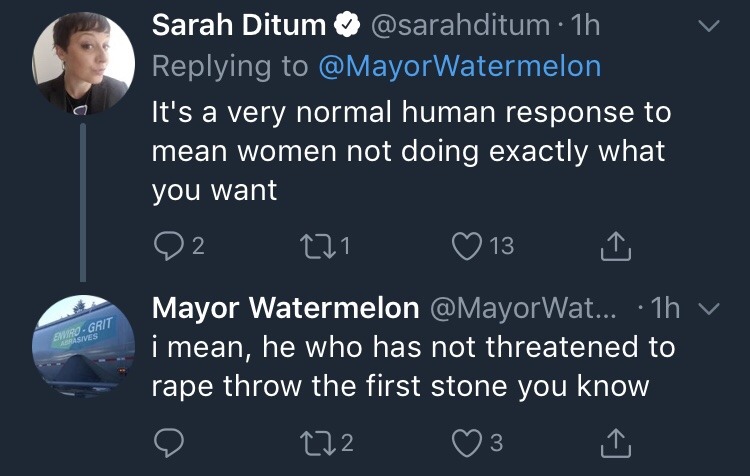The image size is (750, 476).
Task: Open Mayor Watermelon tweet options chevron
Action: coord(707,308)
